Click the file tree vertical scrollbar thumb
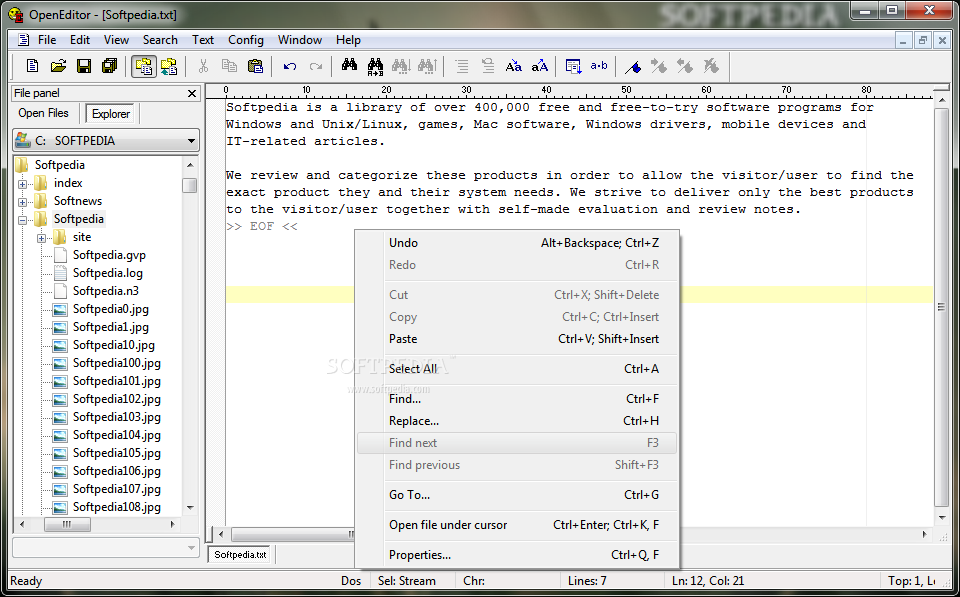The height and width of the screenshot is (597, 960). pyautogui.click(x=190, y=185)
